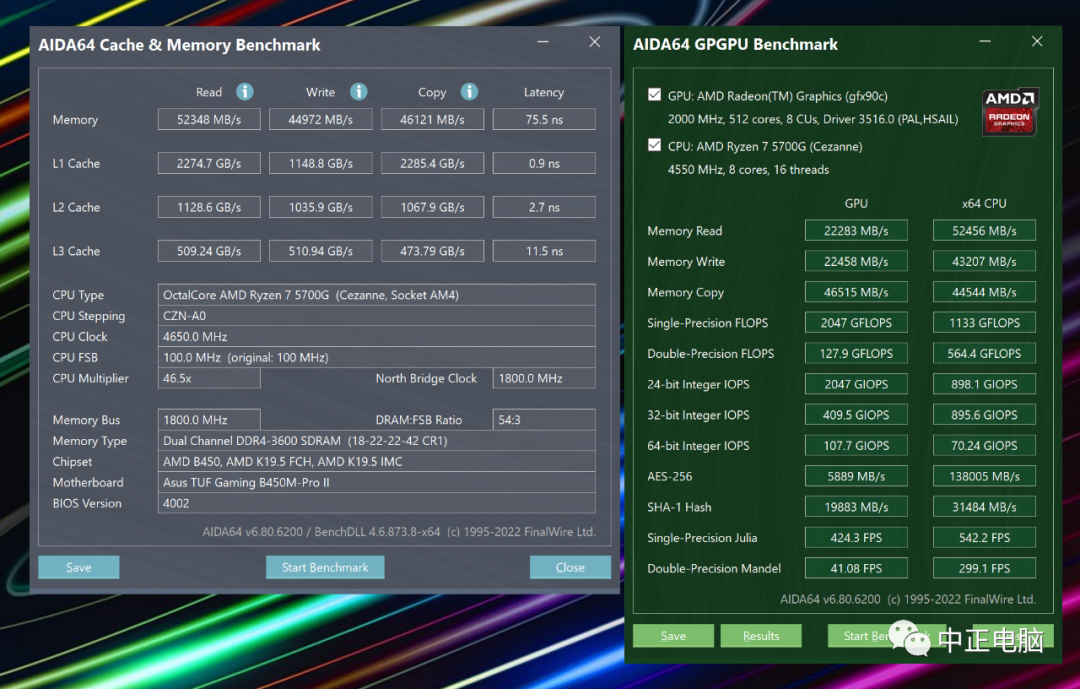Close the Cache & Memory Benchmark window

pos(594,42)
